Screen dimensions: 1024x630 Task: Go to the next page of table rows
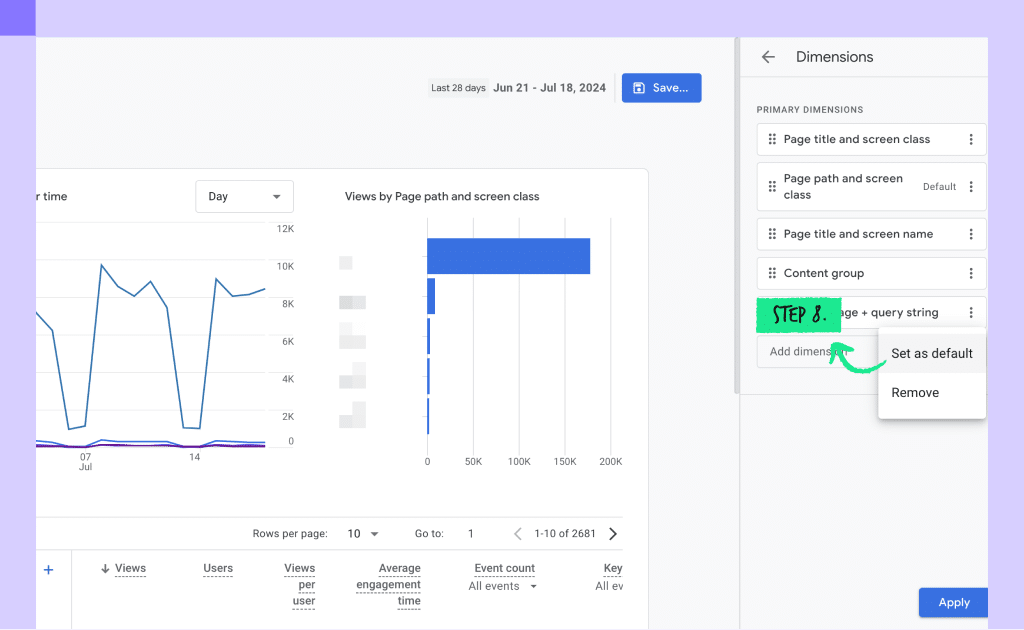(x=613, y=533)
